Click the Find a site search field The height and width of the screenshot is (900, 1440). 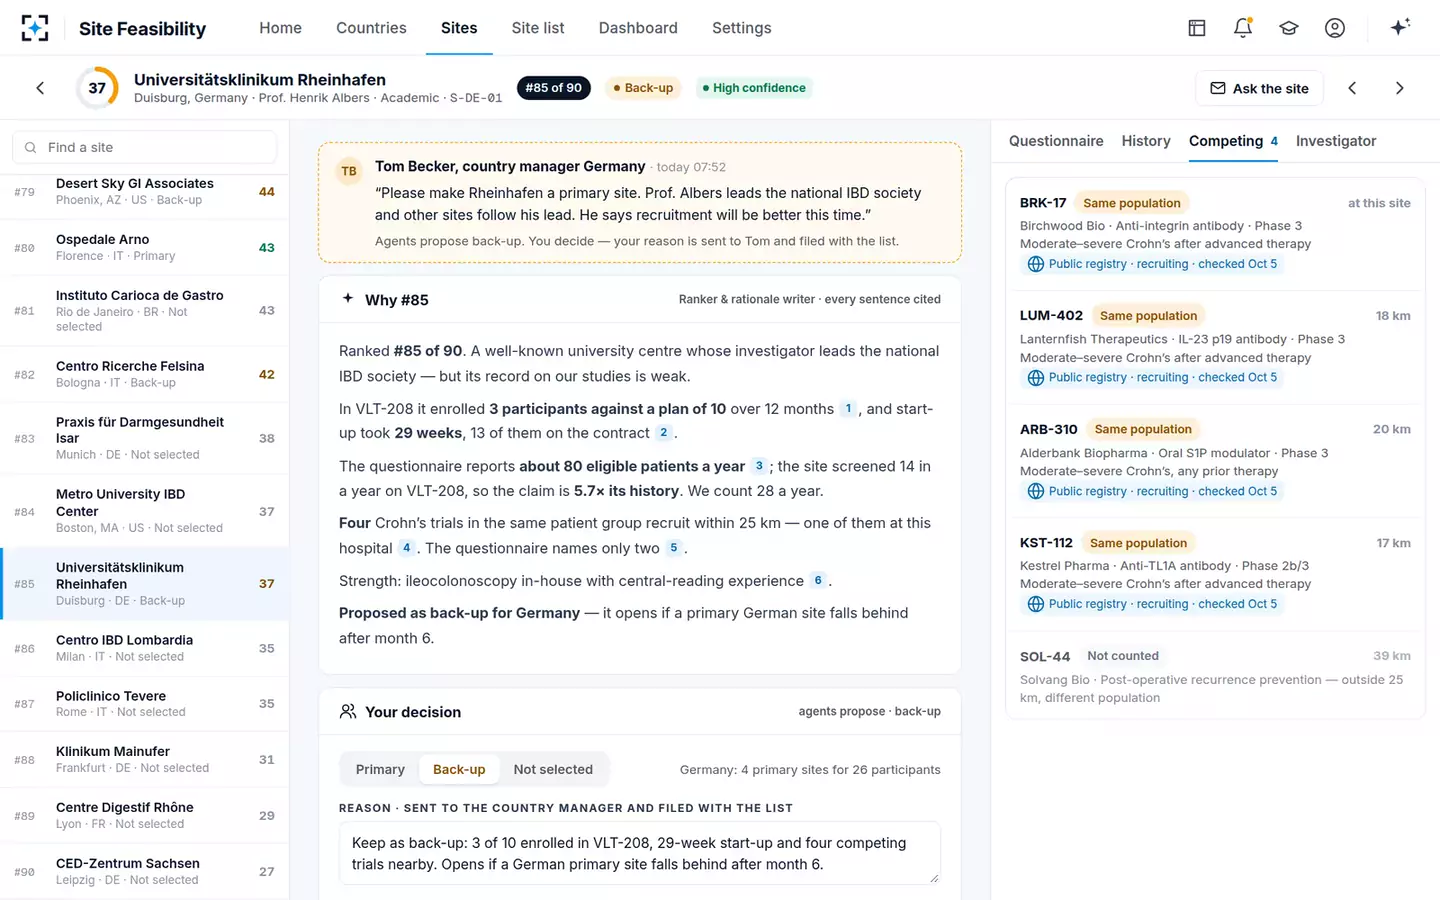click(x=145, y=147)
